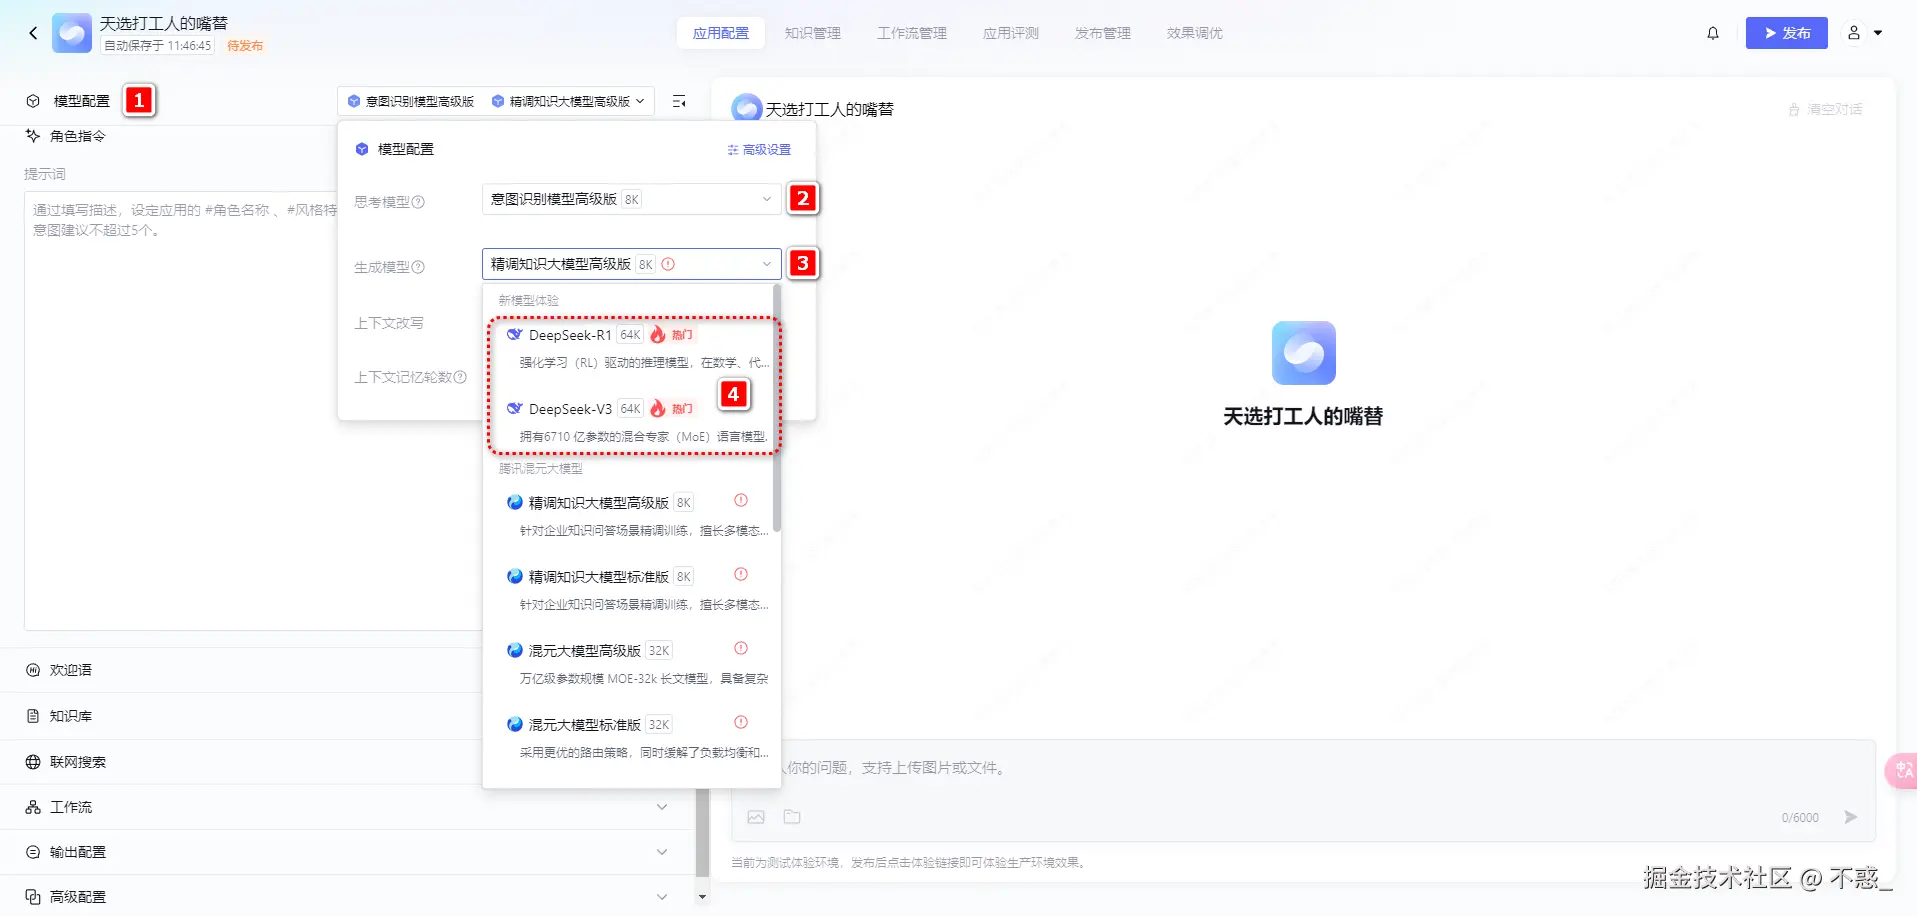Click the 欢迎语 section icon
The height and width of the screenshot is (916, 1917).
click(33, 670)
